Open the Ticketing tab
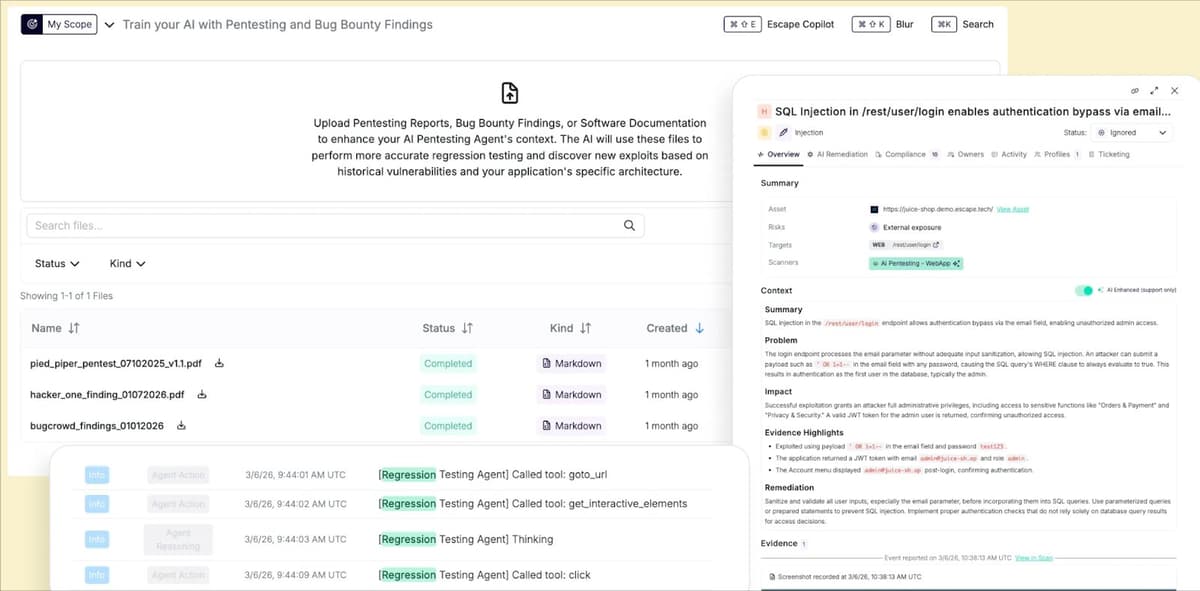The height and width of the screenshot is (591, 1200). [1109, 154]
